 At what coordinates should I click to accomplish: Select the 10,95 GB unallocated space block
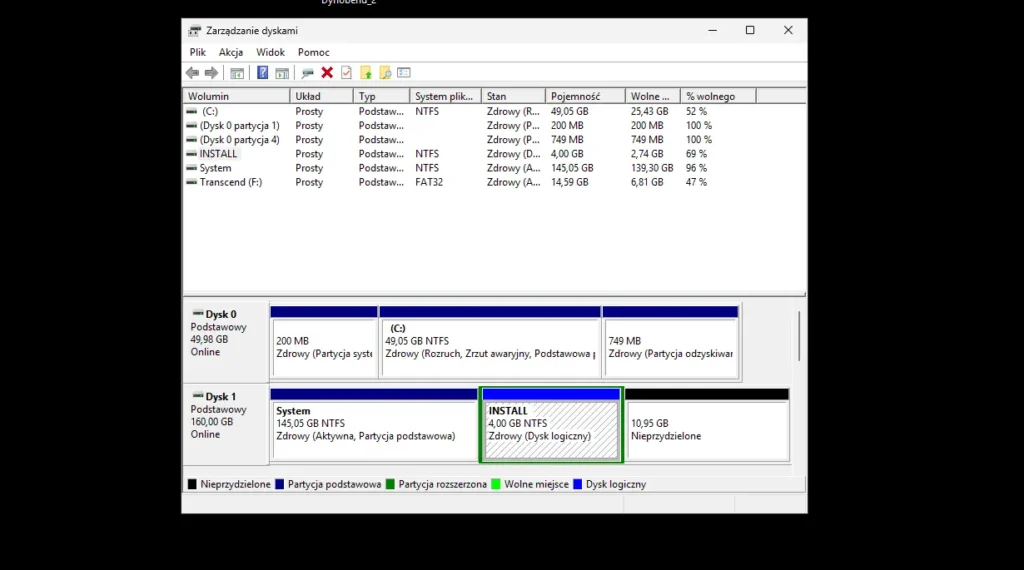pos(706,431)
